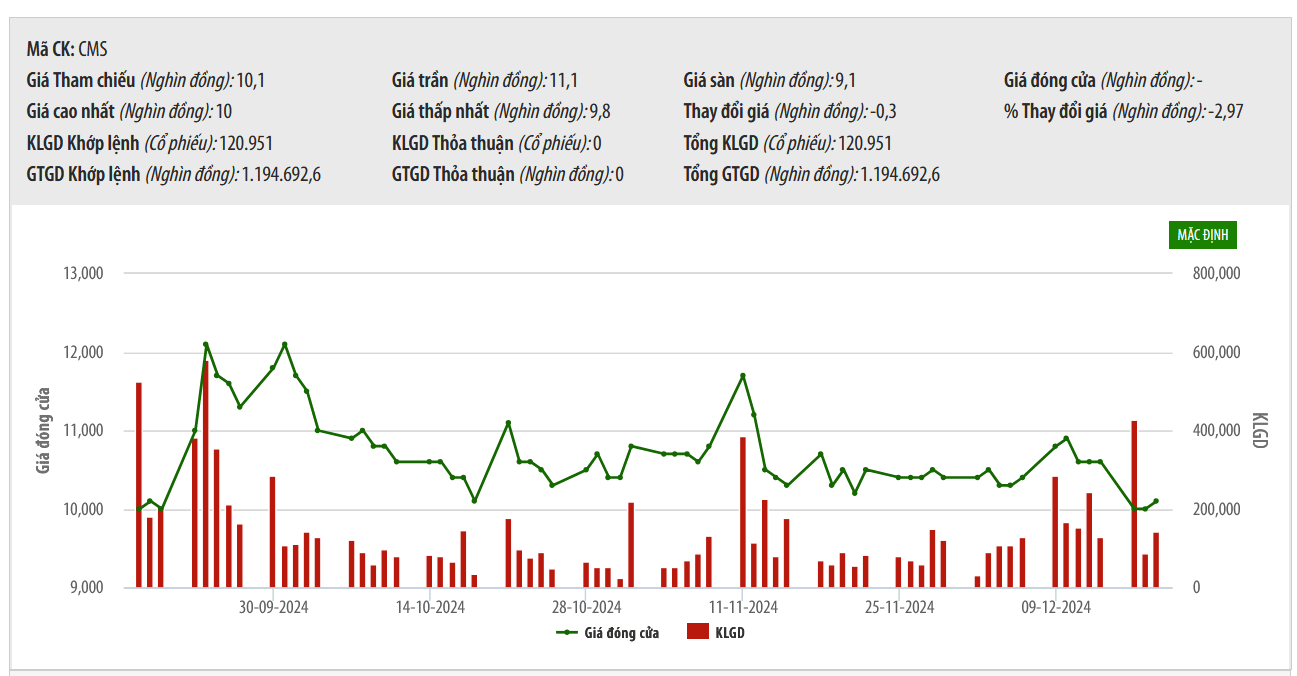Click the green MẶC ĐỊNH button
This screenshot has width=1297, height=676.
[x=1203, y=235]
